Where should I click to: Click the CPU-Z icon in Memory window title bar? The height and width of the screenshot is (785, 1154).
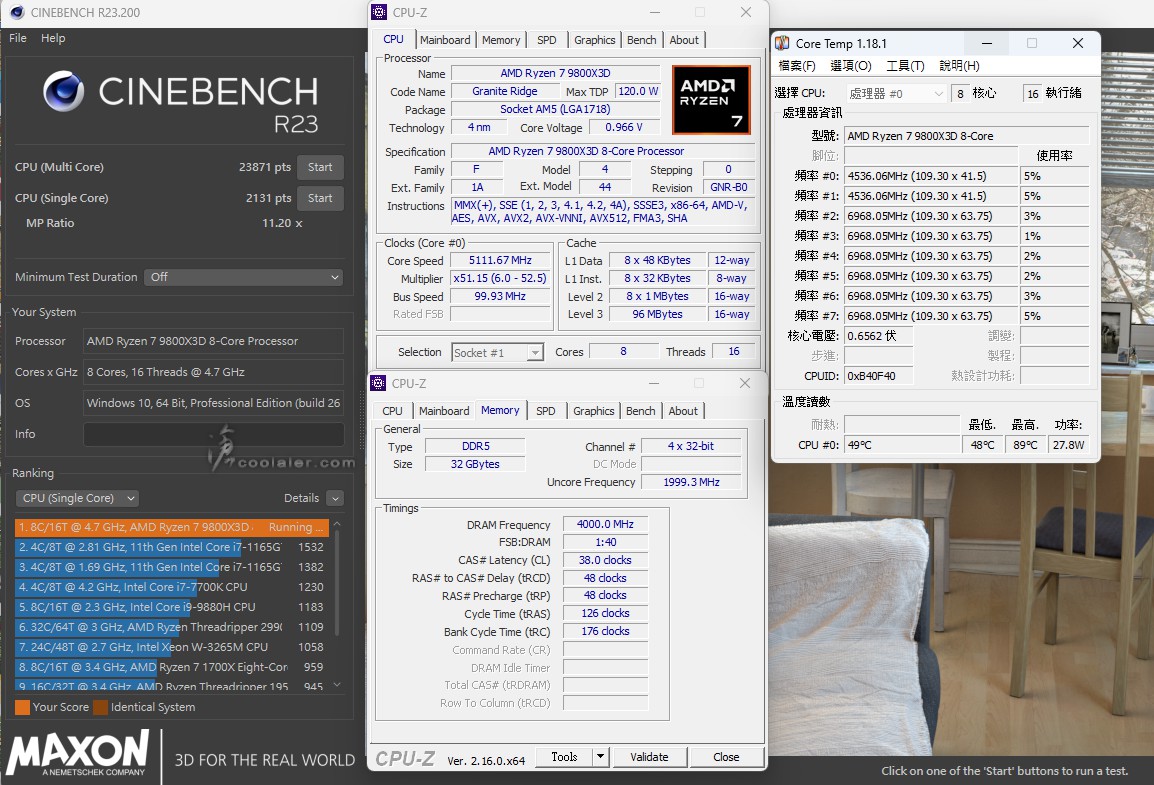pyautogui.click(x=379, y=383)
